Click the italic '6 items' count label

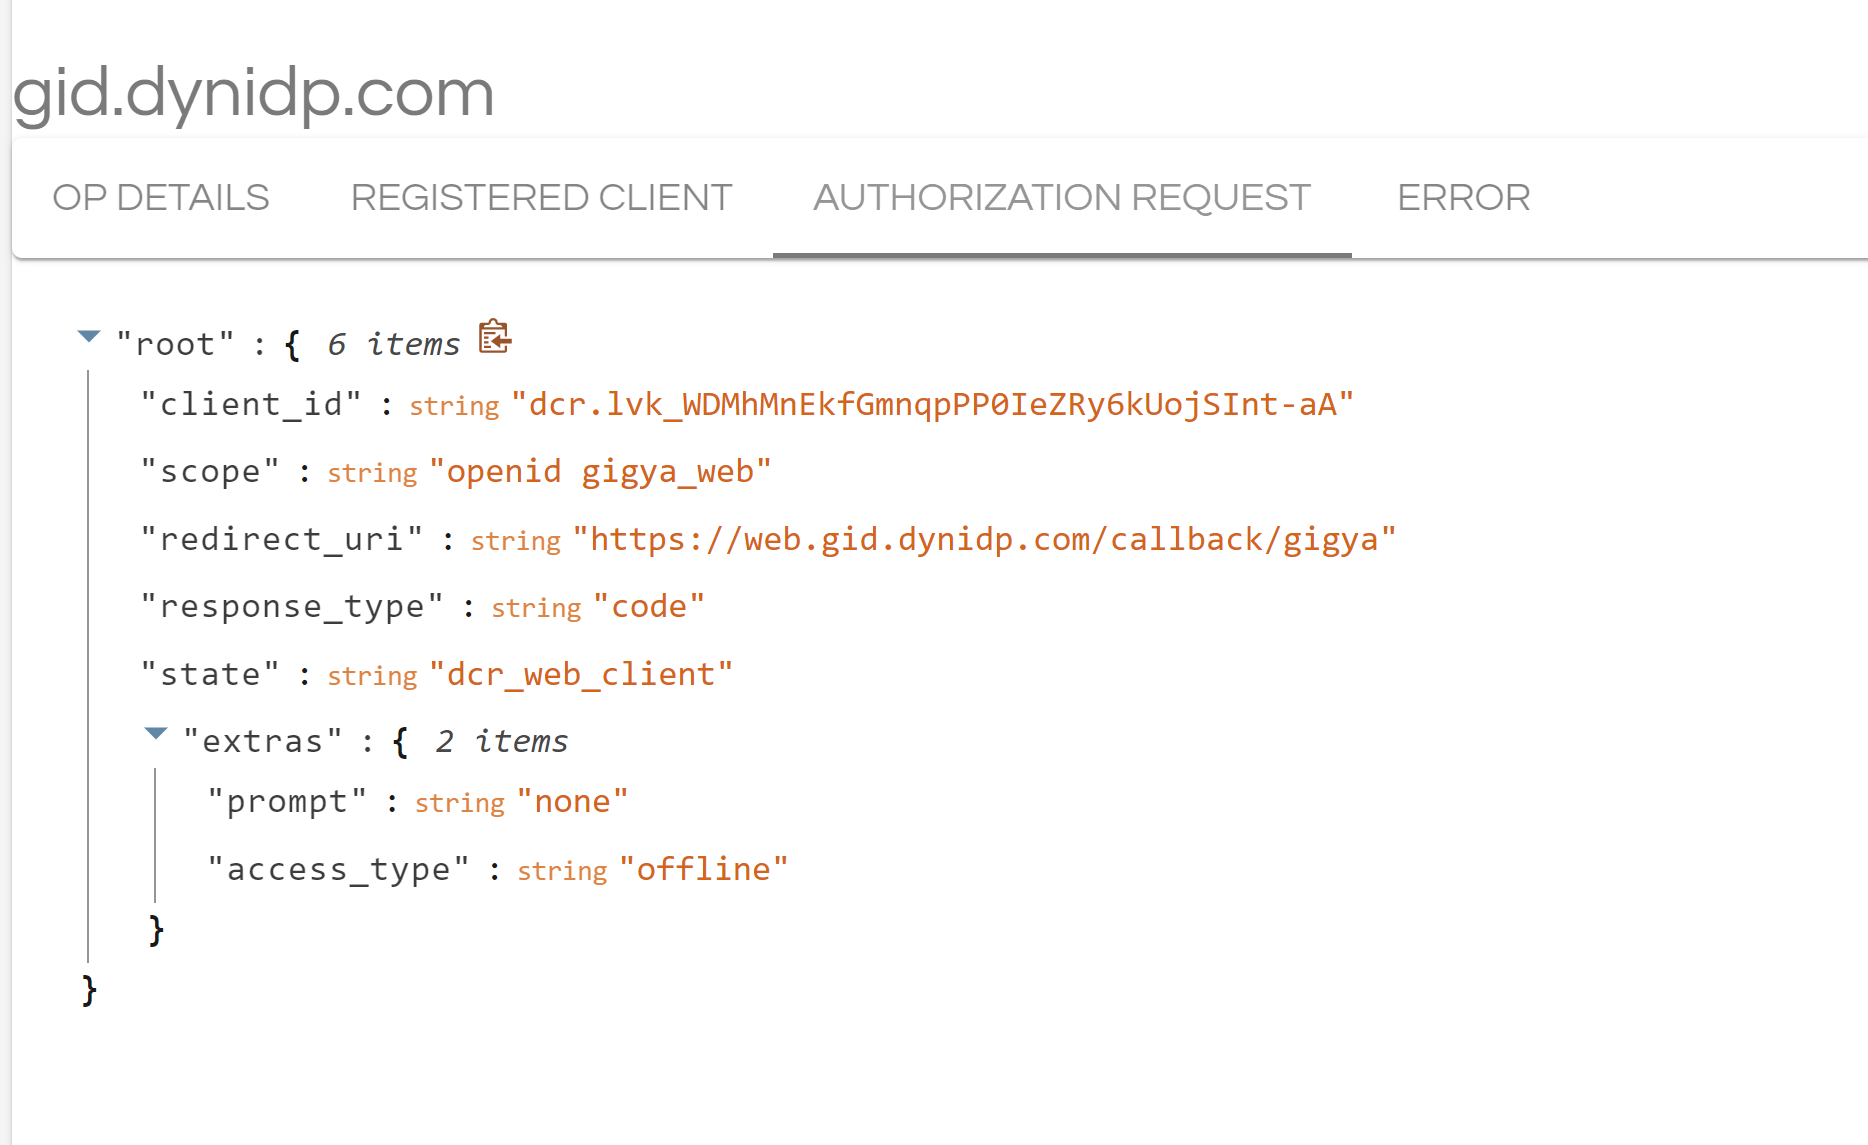click(394, 343)
